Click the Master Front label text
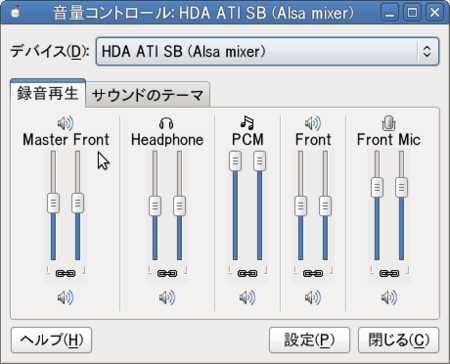This screenshot has height=364, width=450. pos(66,140)
